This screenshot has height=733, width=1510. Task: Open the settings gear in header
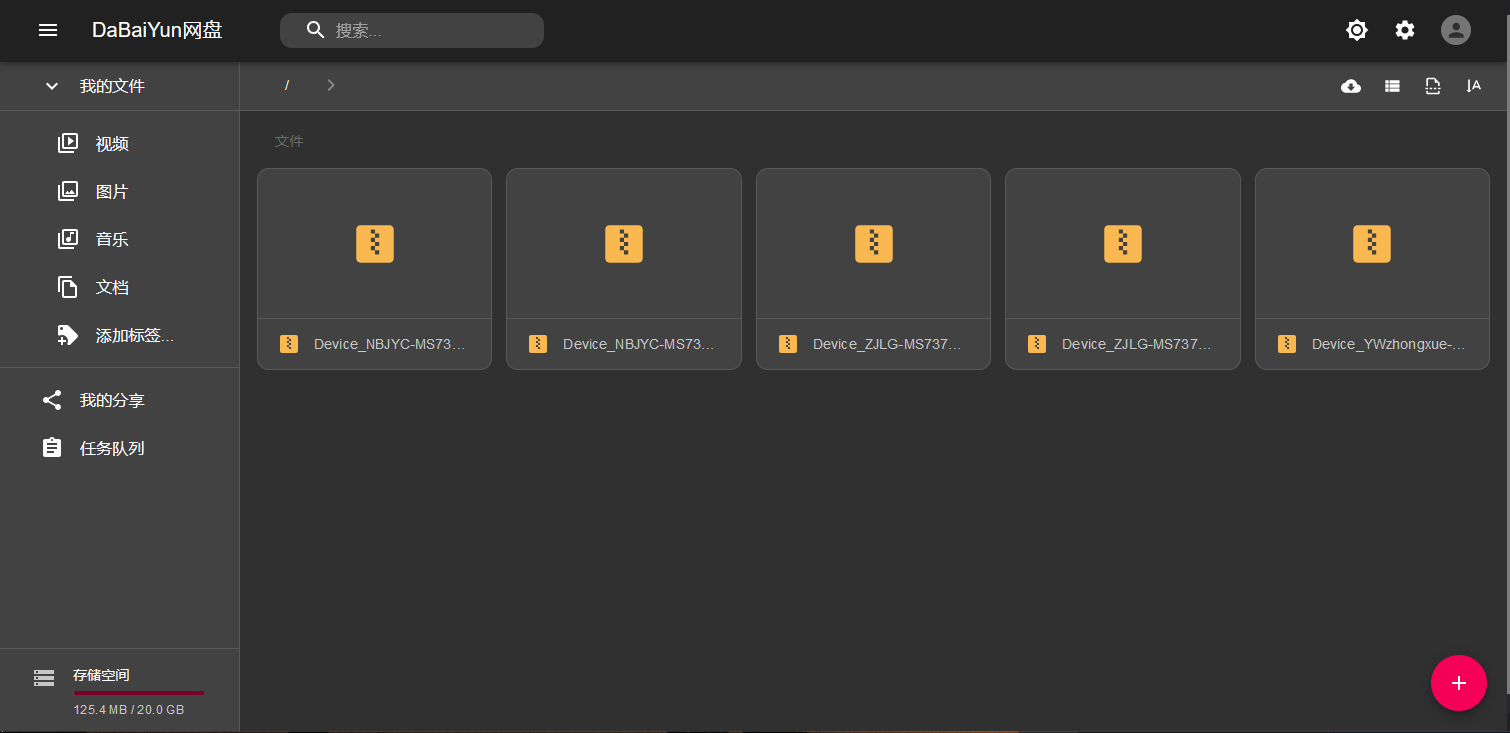(x=1405, y=30)
